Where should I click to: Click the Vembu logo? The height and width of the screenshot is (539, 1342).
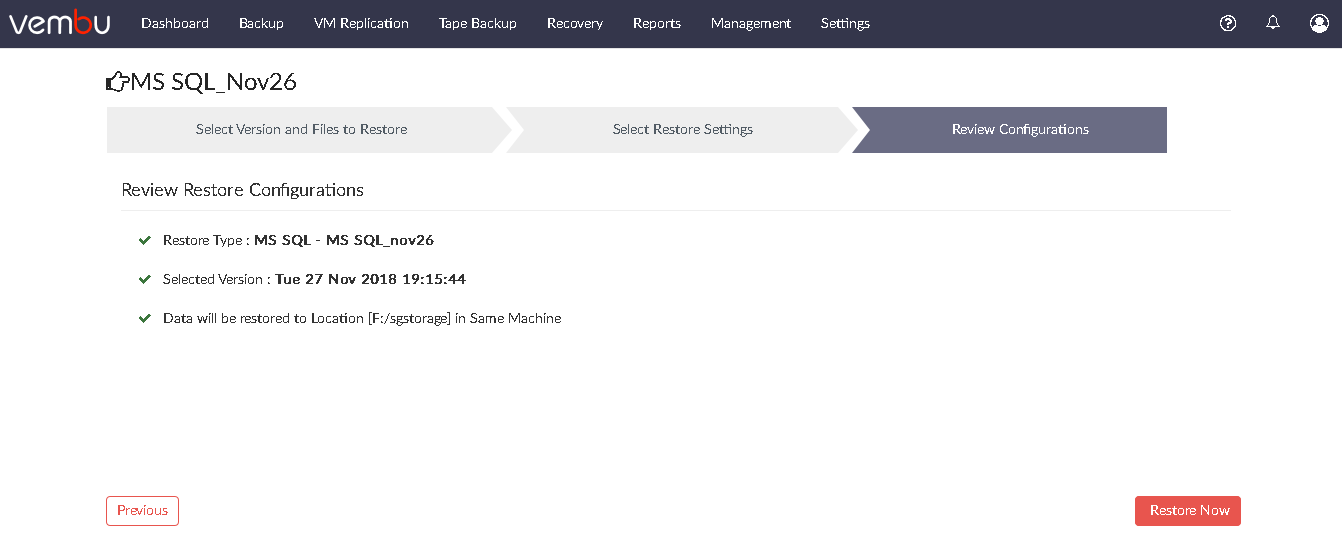click(x=59, y=23)
